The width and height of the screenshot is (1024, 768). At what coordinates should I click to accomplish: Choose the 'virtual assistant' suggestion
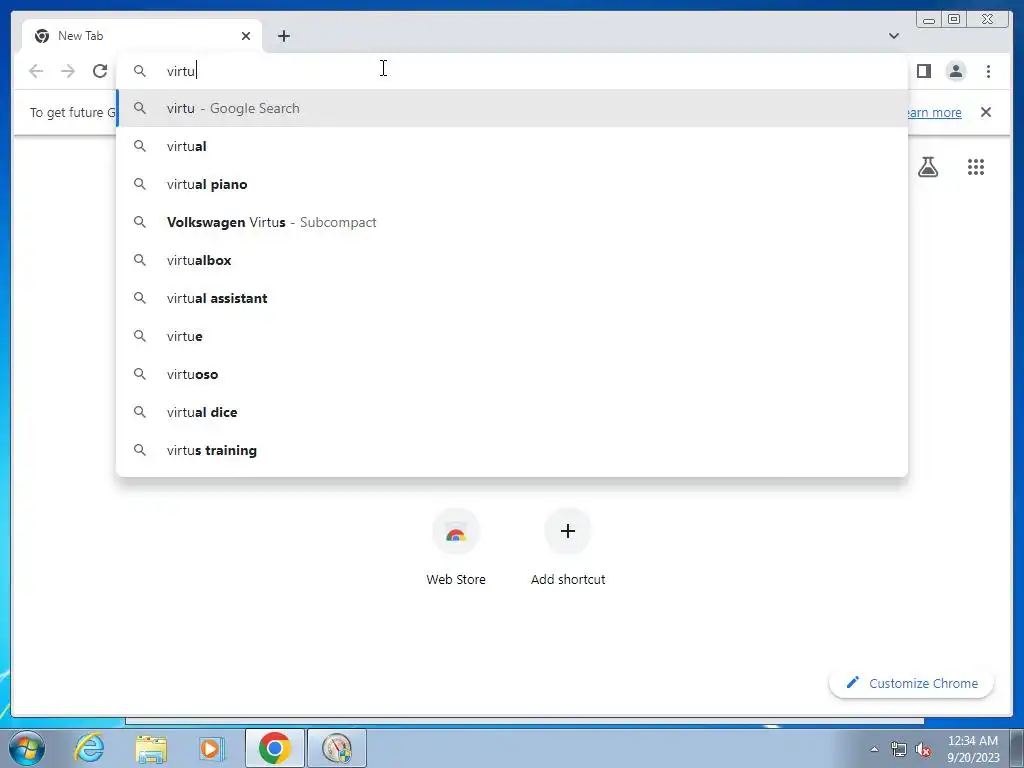[512, 298]
